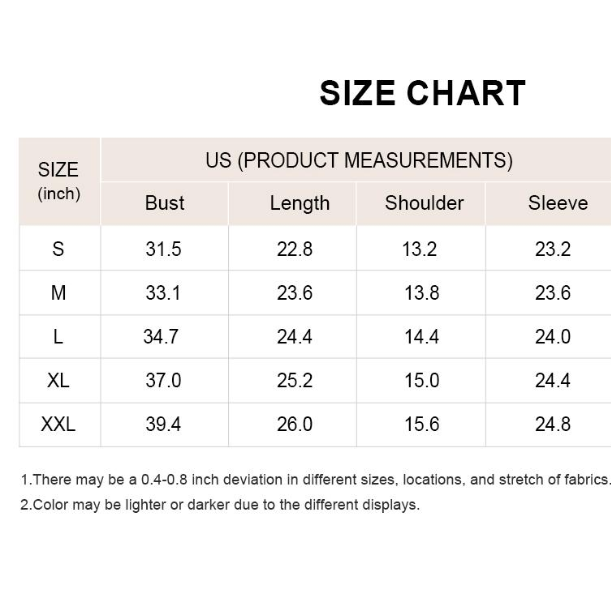The image size is (611, 610).
Task: Click the US (PRODUCT MEASUREMENTS) header
Action: tap(359, 160)
